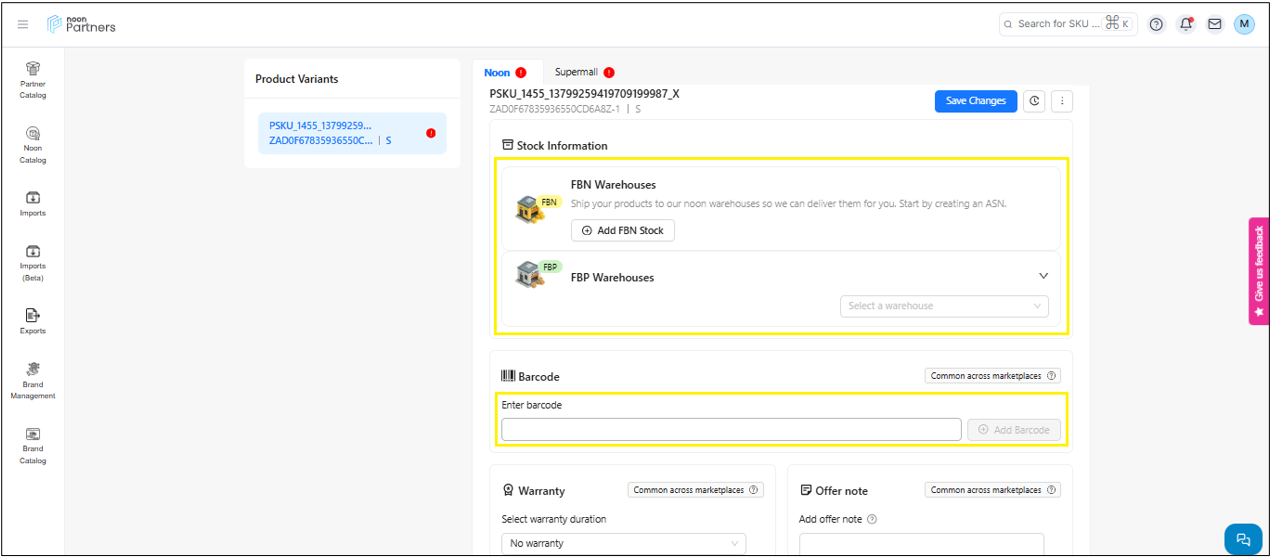Open the Exports page

[33, 321]
